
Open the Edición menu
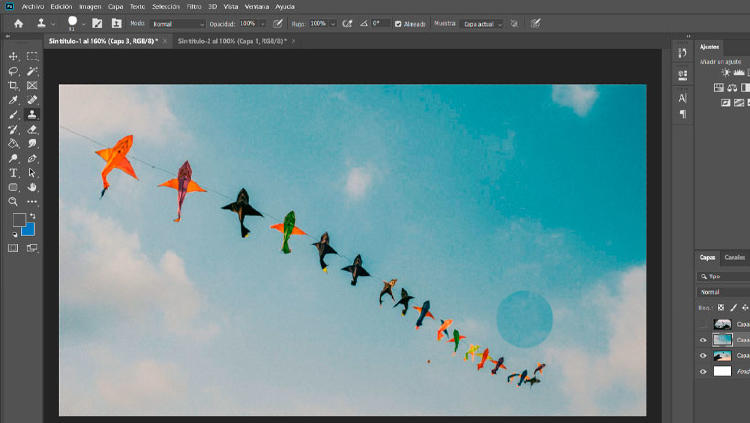(61, 7)
